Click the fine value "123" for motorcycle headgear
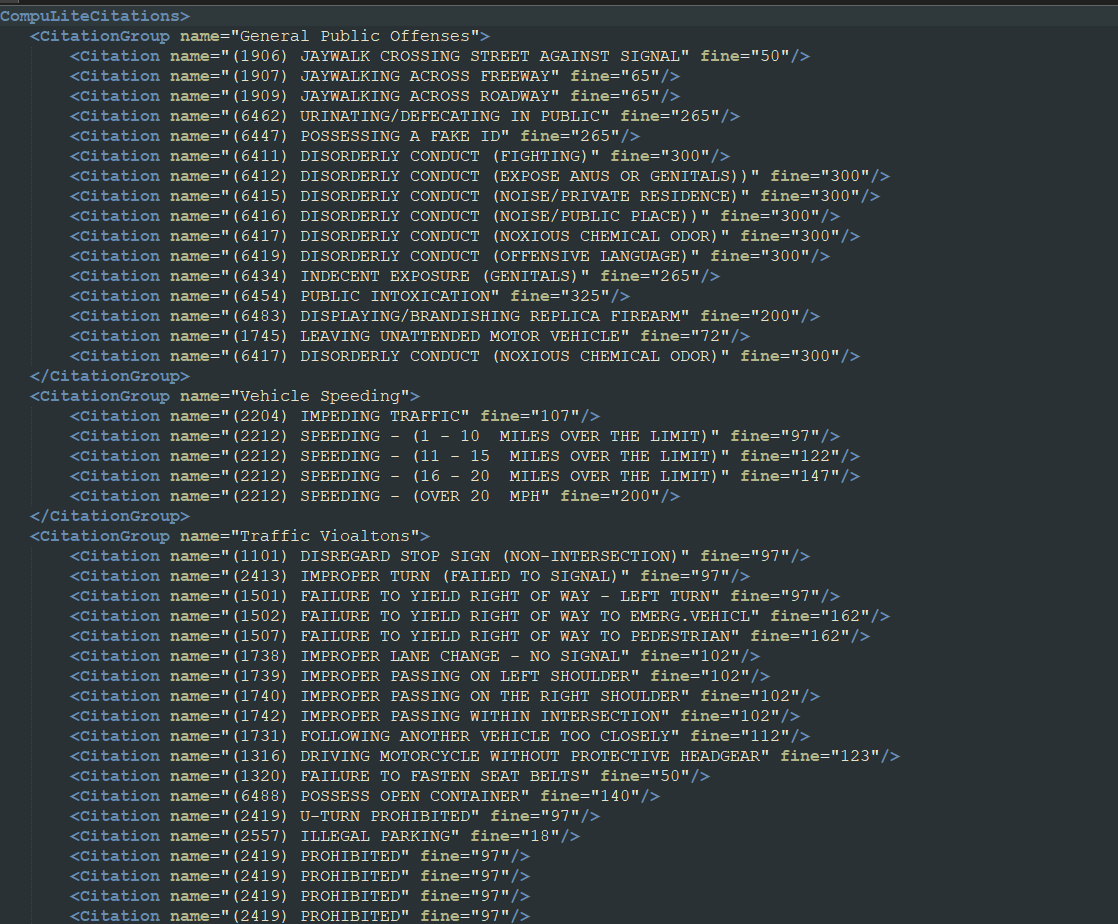The height and width of the screenshot is (924, 1118). pyautogui.click(x=854, y=756)
